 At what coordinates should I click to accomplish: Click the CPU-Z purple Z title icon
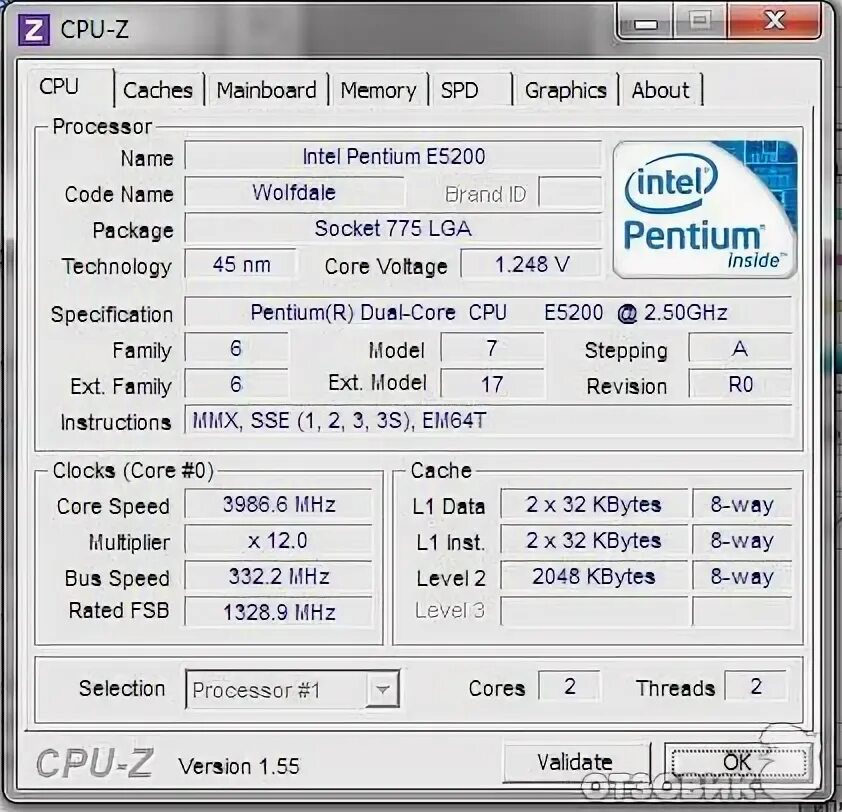[33, 30]
